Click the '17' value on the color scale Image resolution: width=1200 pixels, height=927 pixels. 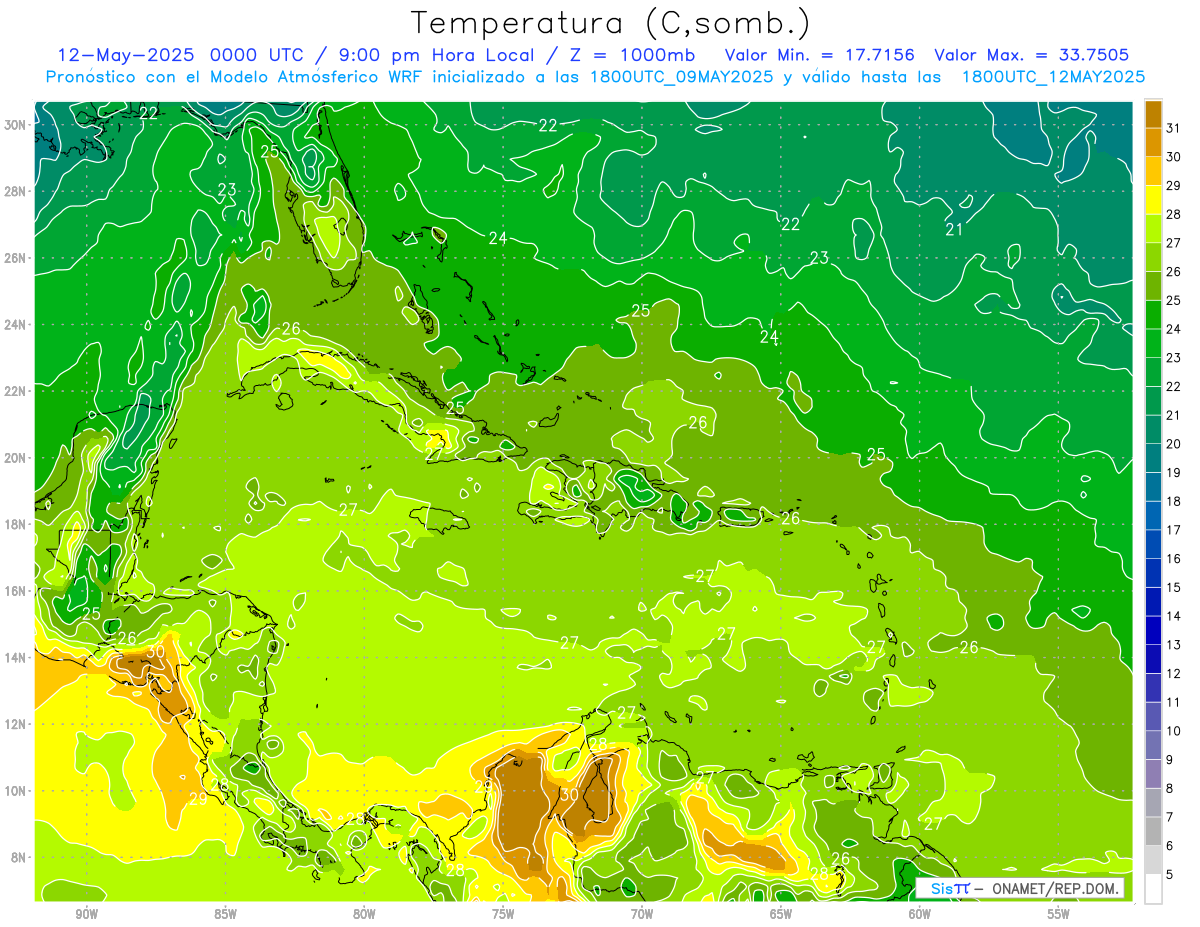click(1173, 530)
